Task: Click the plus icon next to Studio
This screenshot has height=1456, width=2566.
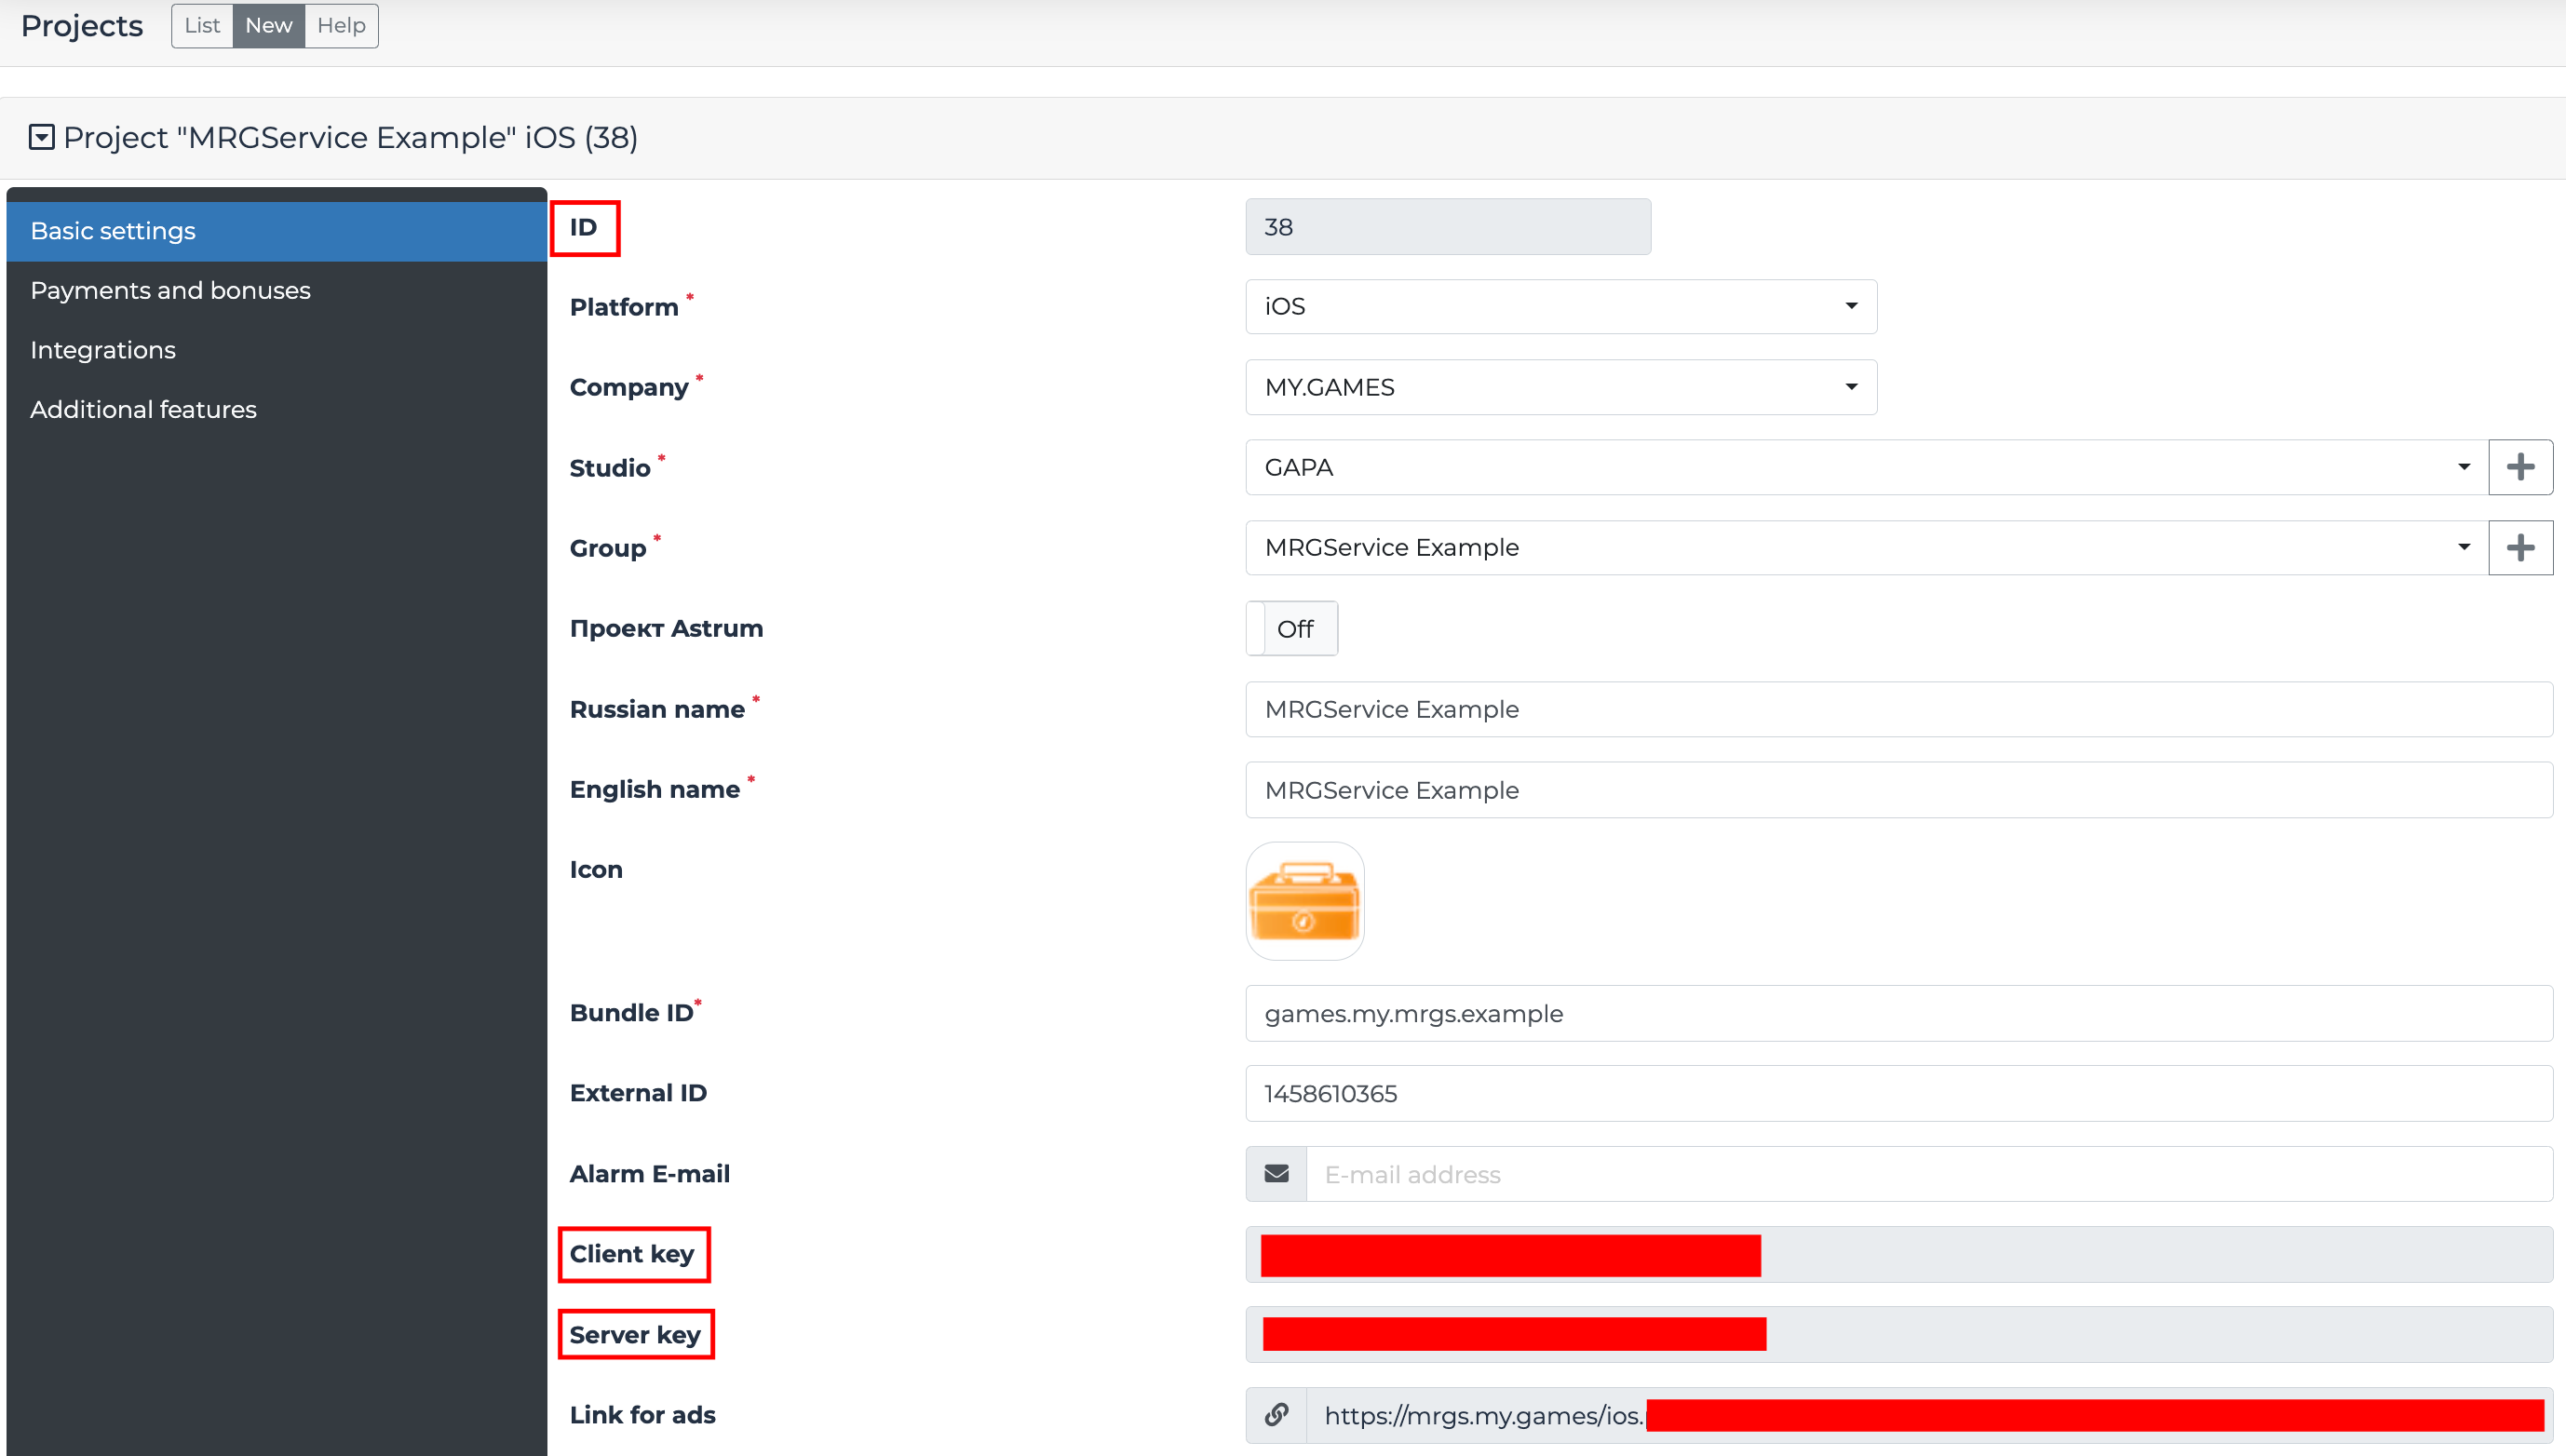Action: click(x=2520, y=467)
